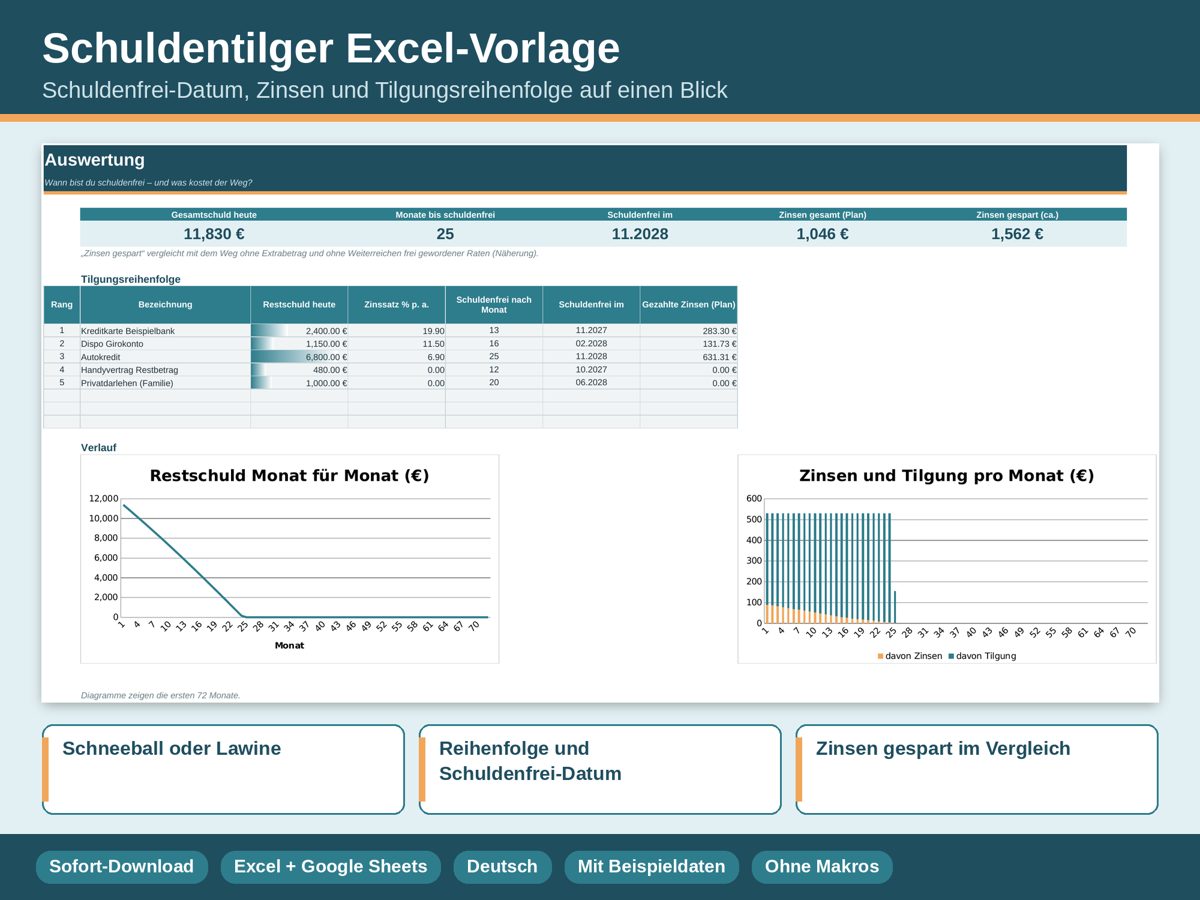Click the Sofort-Download pill

122,867
